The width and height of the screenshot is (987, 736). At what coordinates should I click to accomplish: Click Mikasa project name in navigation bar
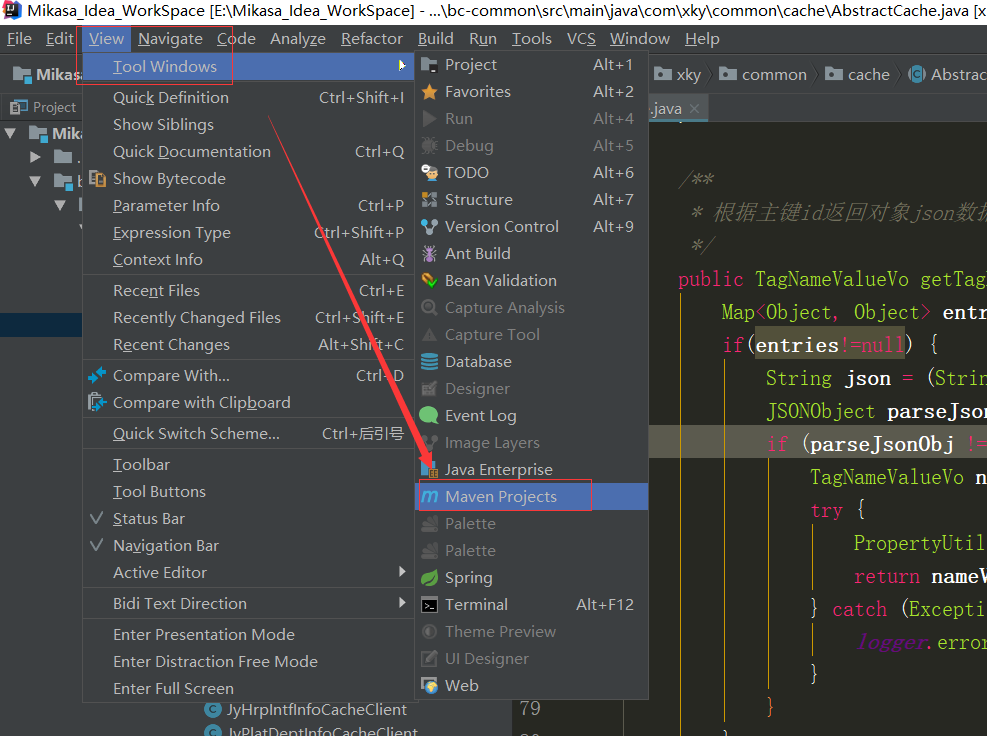(59, 74)
